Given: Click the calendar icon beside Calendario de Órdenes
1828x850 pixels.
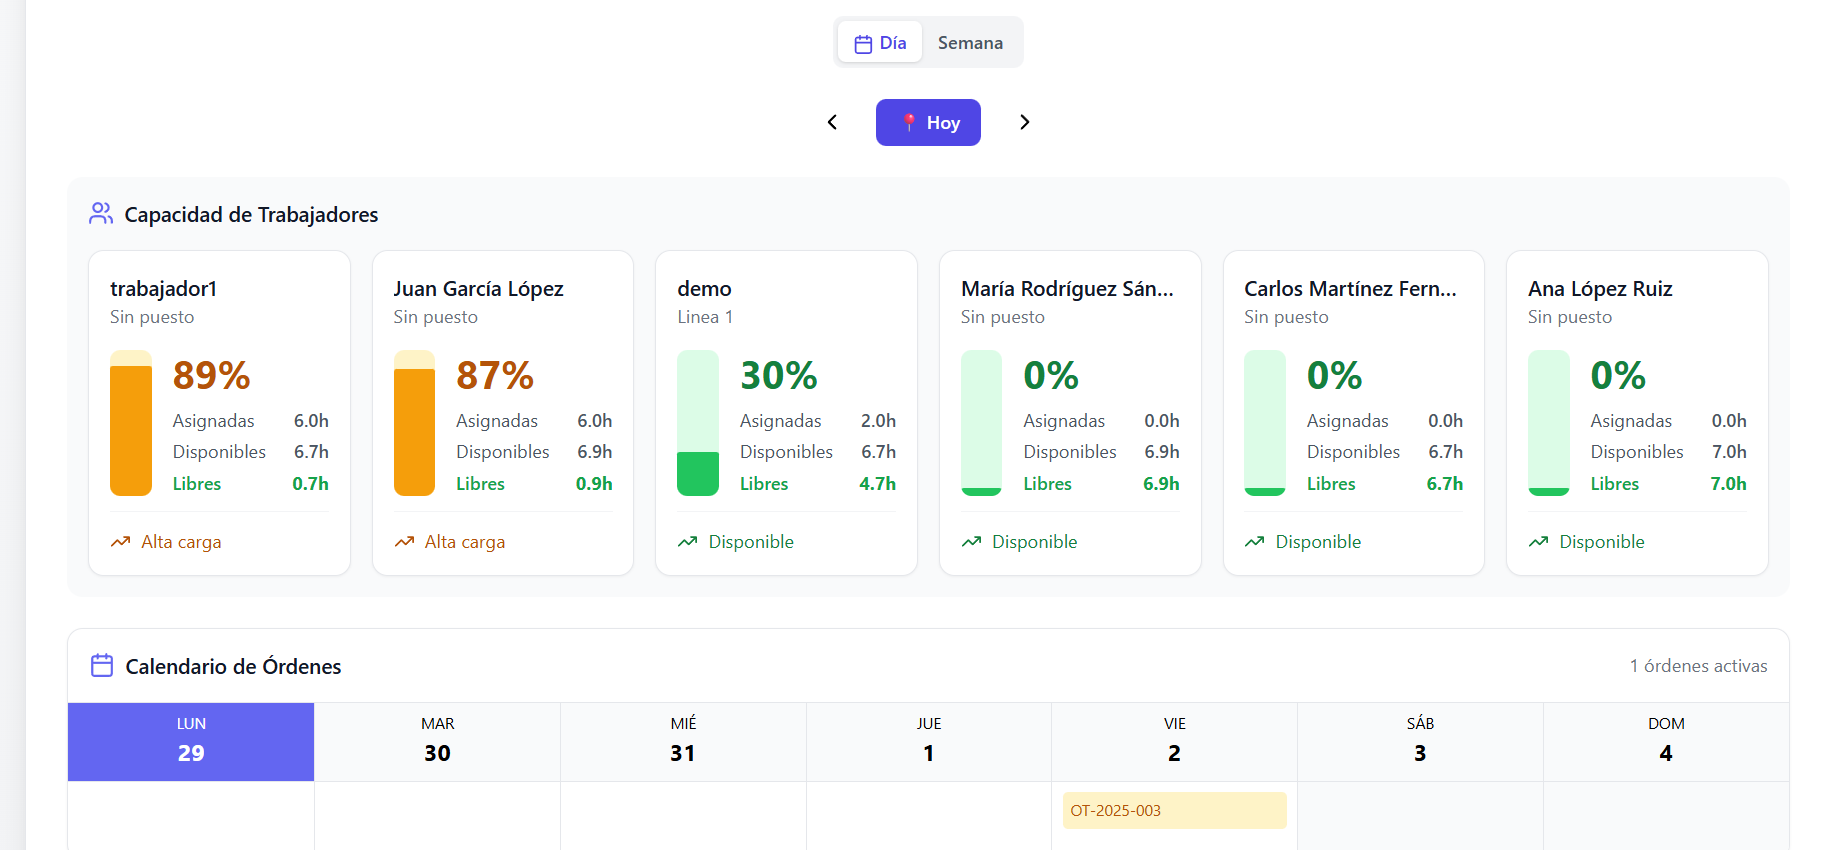Looking at the screenshot, I should [102, 666].
